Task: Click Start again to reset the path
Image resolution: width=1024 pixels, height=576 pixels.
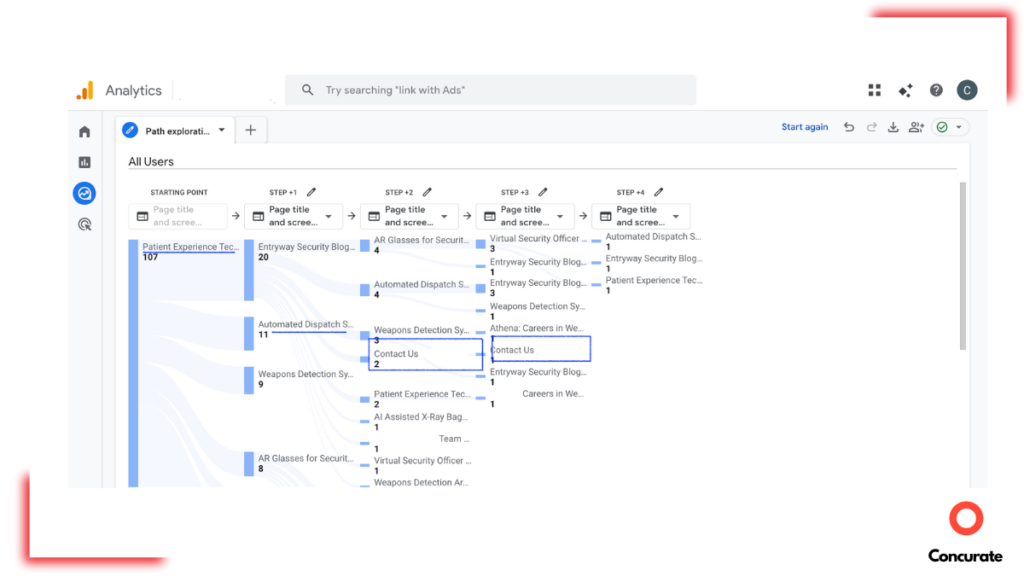Action: click(805, 127)
